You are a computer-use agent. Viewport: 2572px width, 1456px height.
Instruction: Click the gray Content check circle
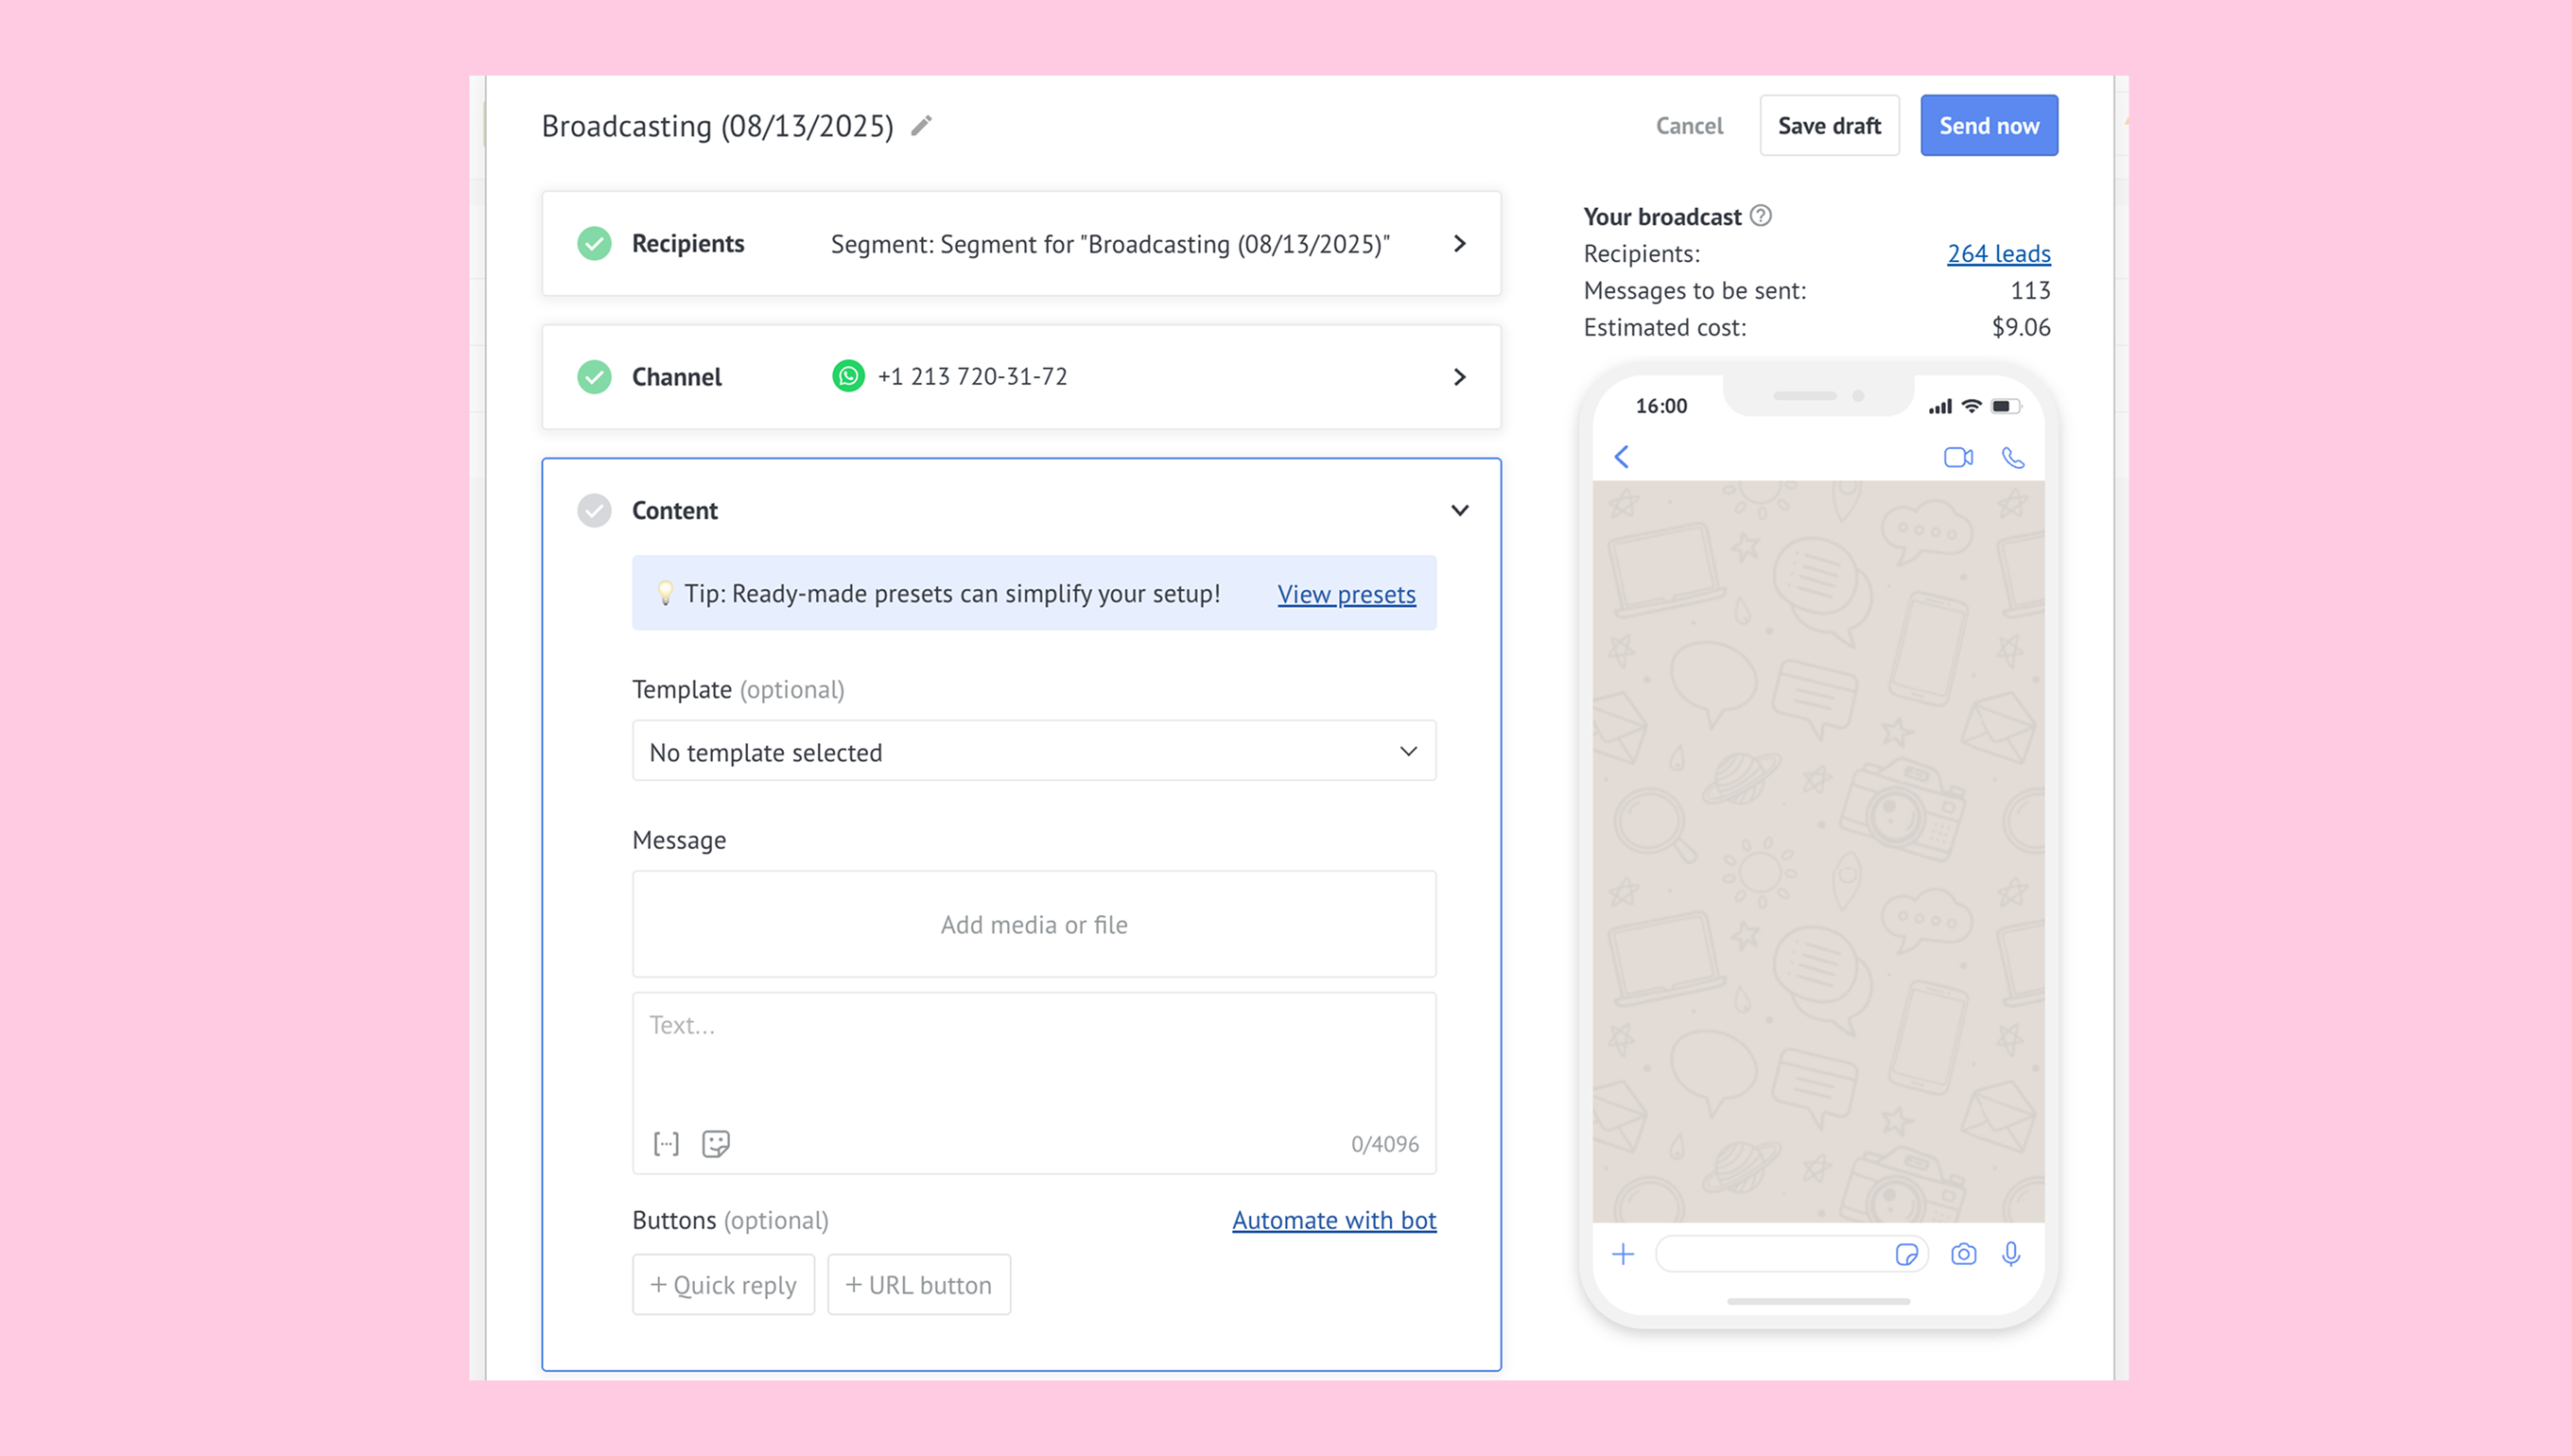pyautogui.click(x=594, y=510)
